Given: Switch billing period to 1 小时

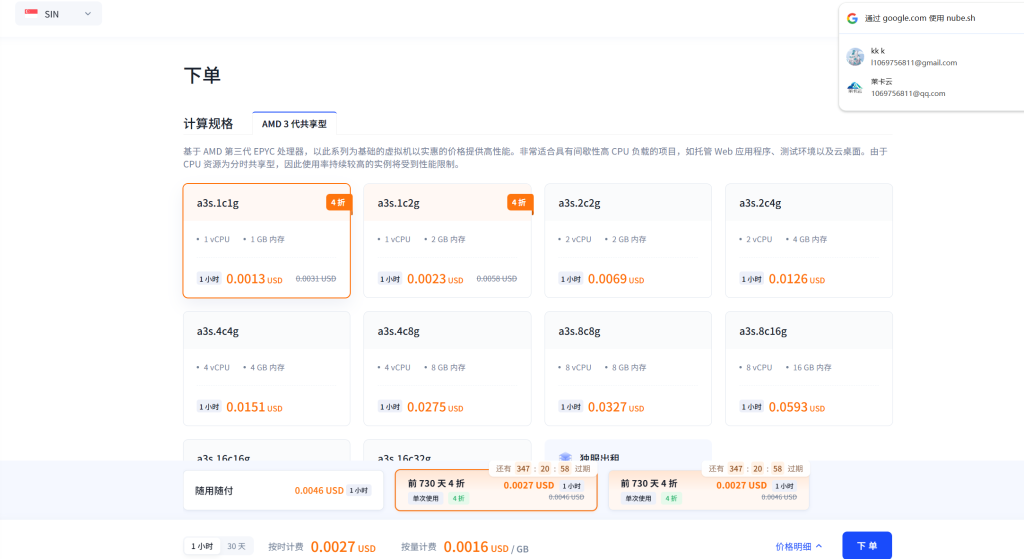Looking at the screenshot, I should (x=203, y=546).
